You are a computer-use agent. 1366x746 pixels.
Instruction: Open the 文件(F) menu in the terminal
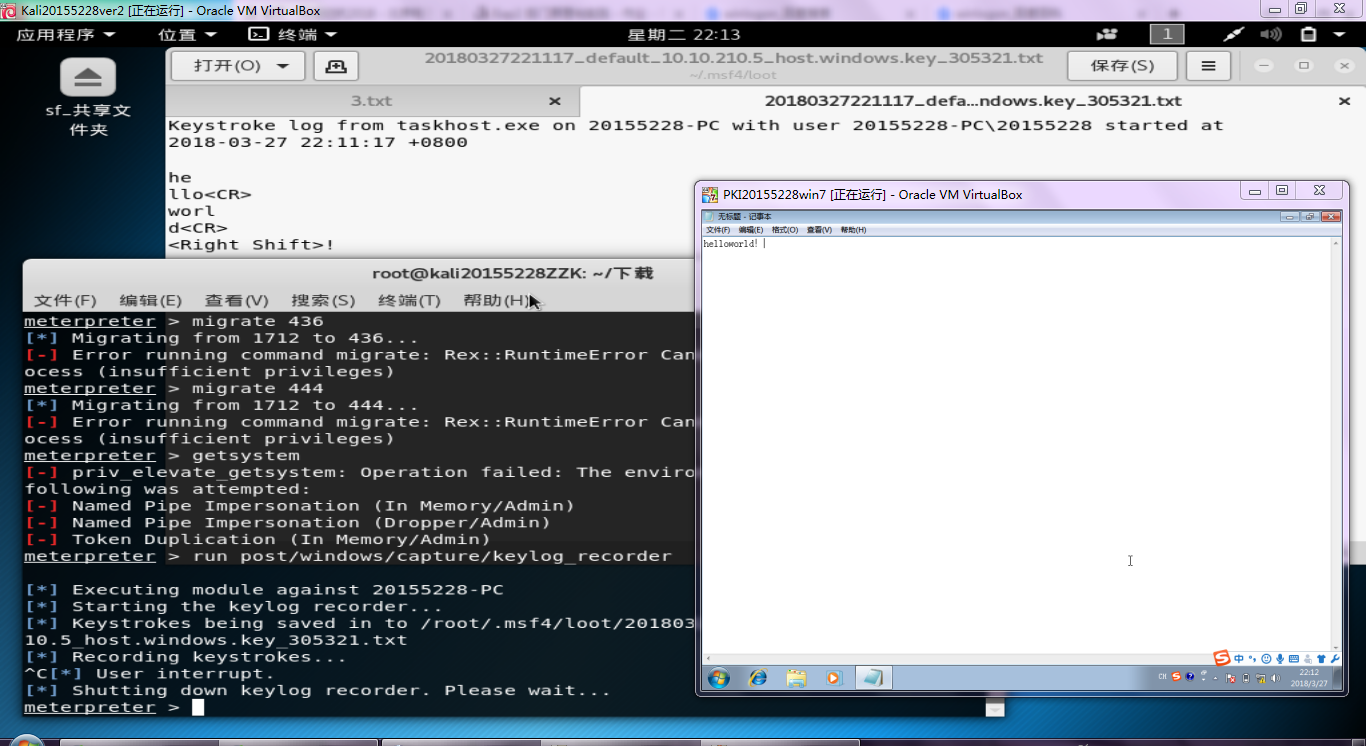coord(65,300)
